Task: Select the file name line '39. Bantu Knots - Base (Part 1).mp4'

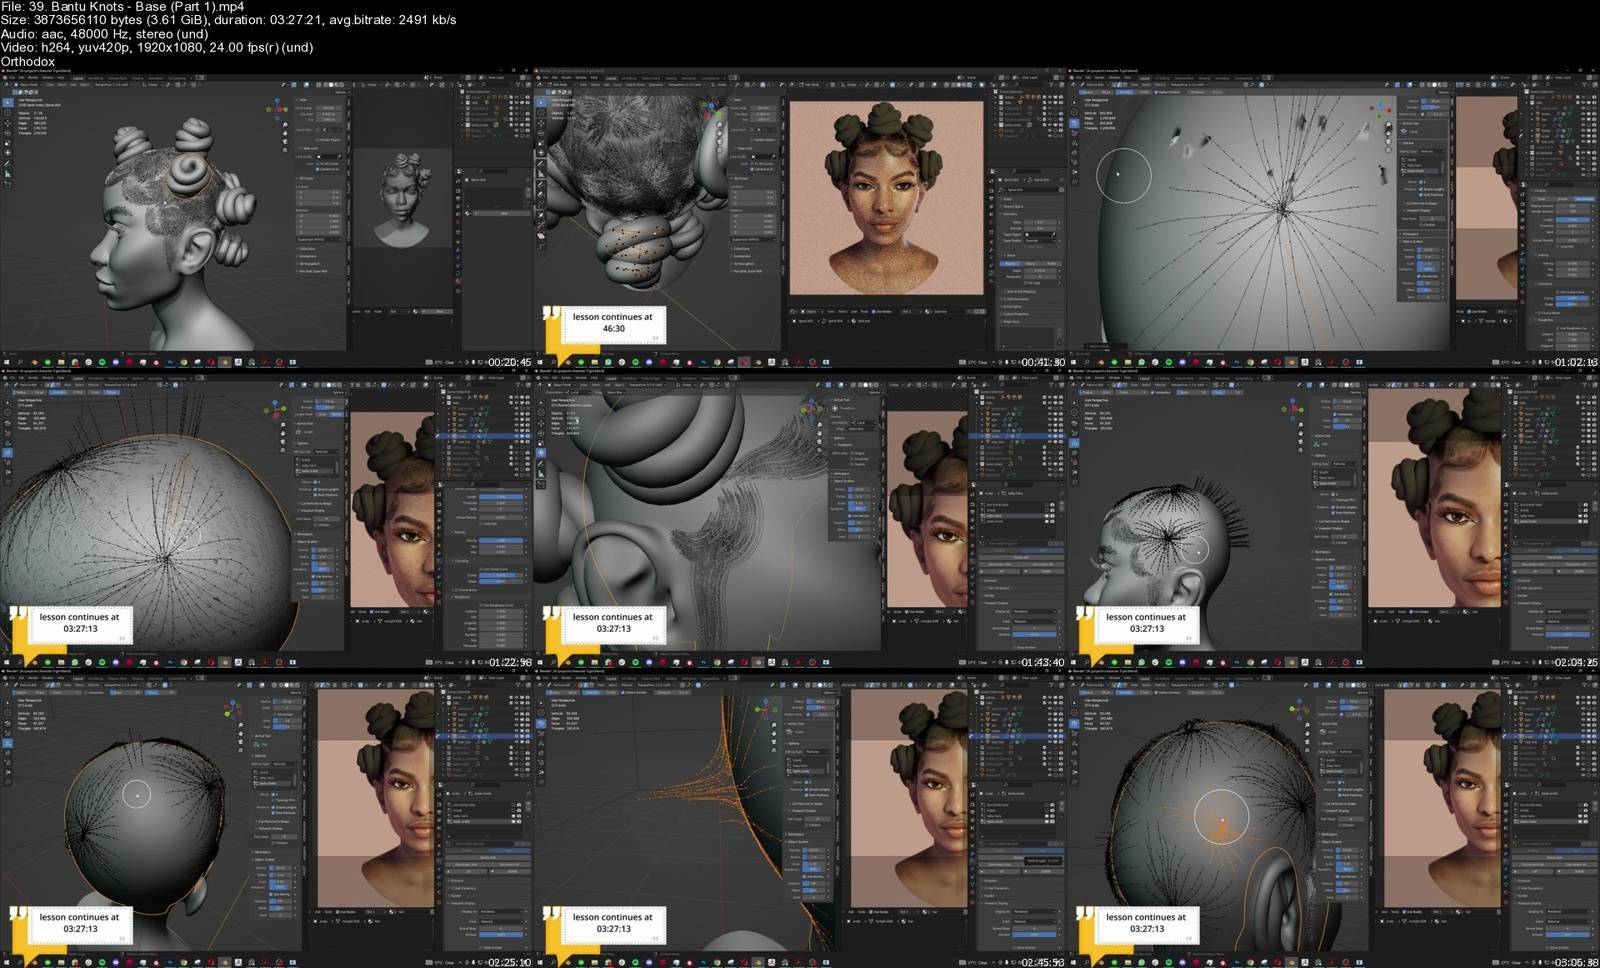Action: 122,7
